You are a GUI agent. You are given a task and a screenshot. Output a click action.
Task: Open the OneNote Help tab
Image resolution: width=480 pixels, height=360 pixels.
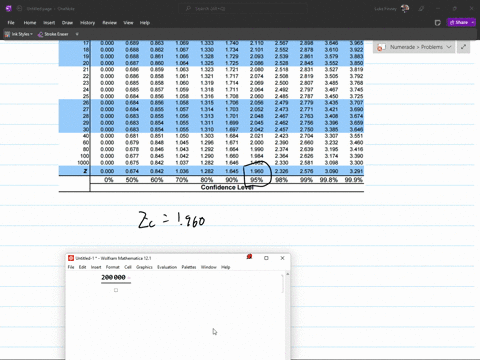click(145, 23)
